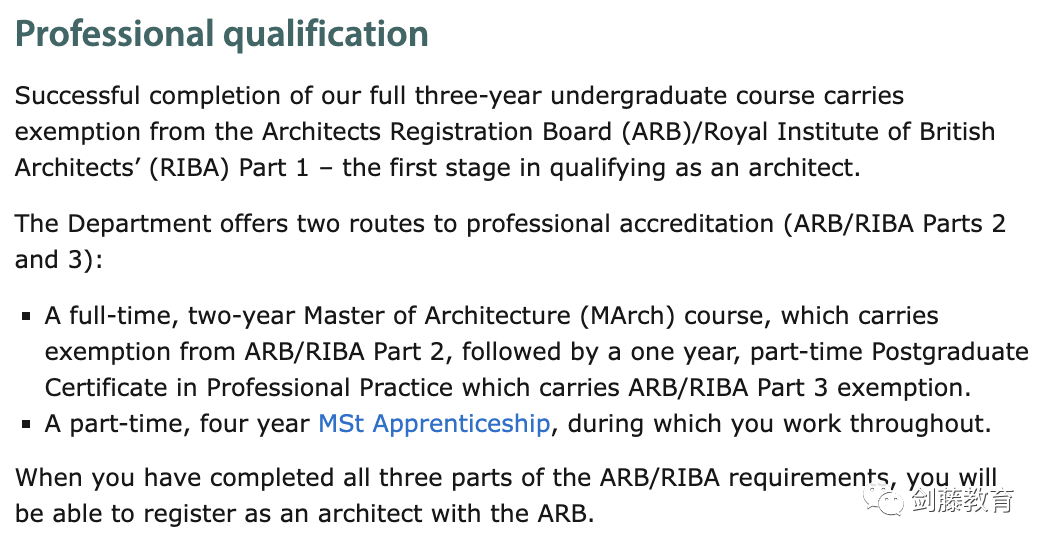Click the second bullet marker before part-time
This screenshot has height=546, width=1048.
(x=26, y=424)
